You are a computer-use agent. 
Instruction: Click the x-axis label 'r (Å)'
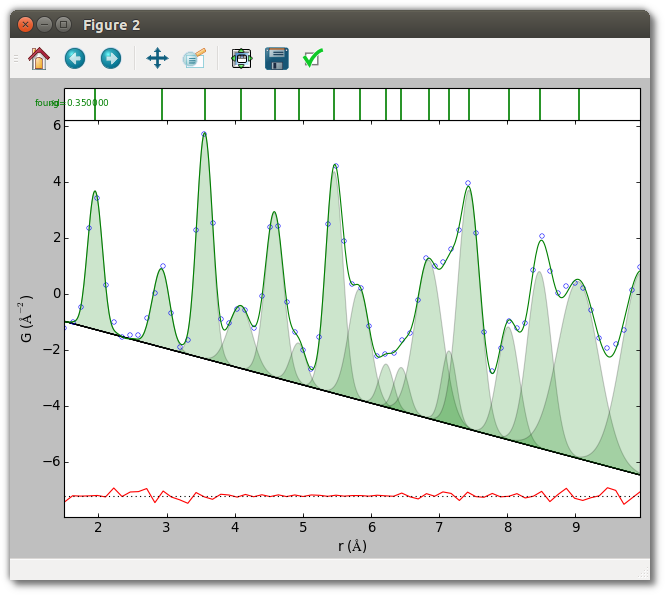pos(351,546)
